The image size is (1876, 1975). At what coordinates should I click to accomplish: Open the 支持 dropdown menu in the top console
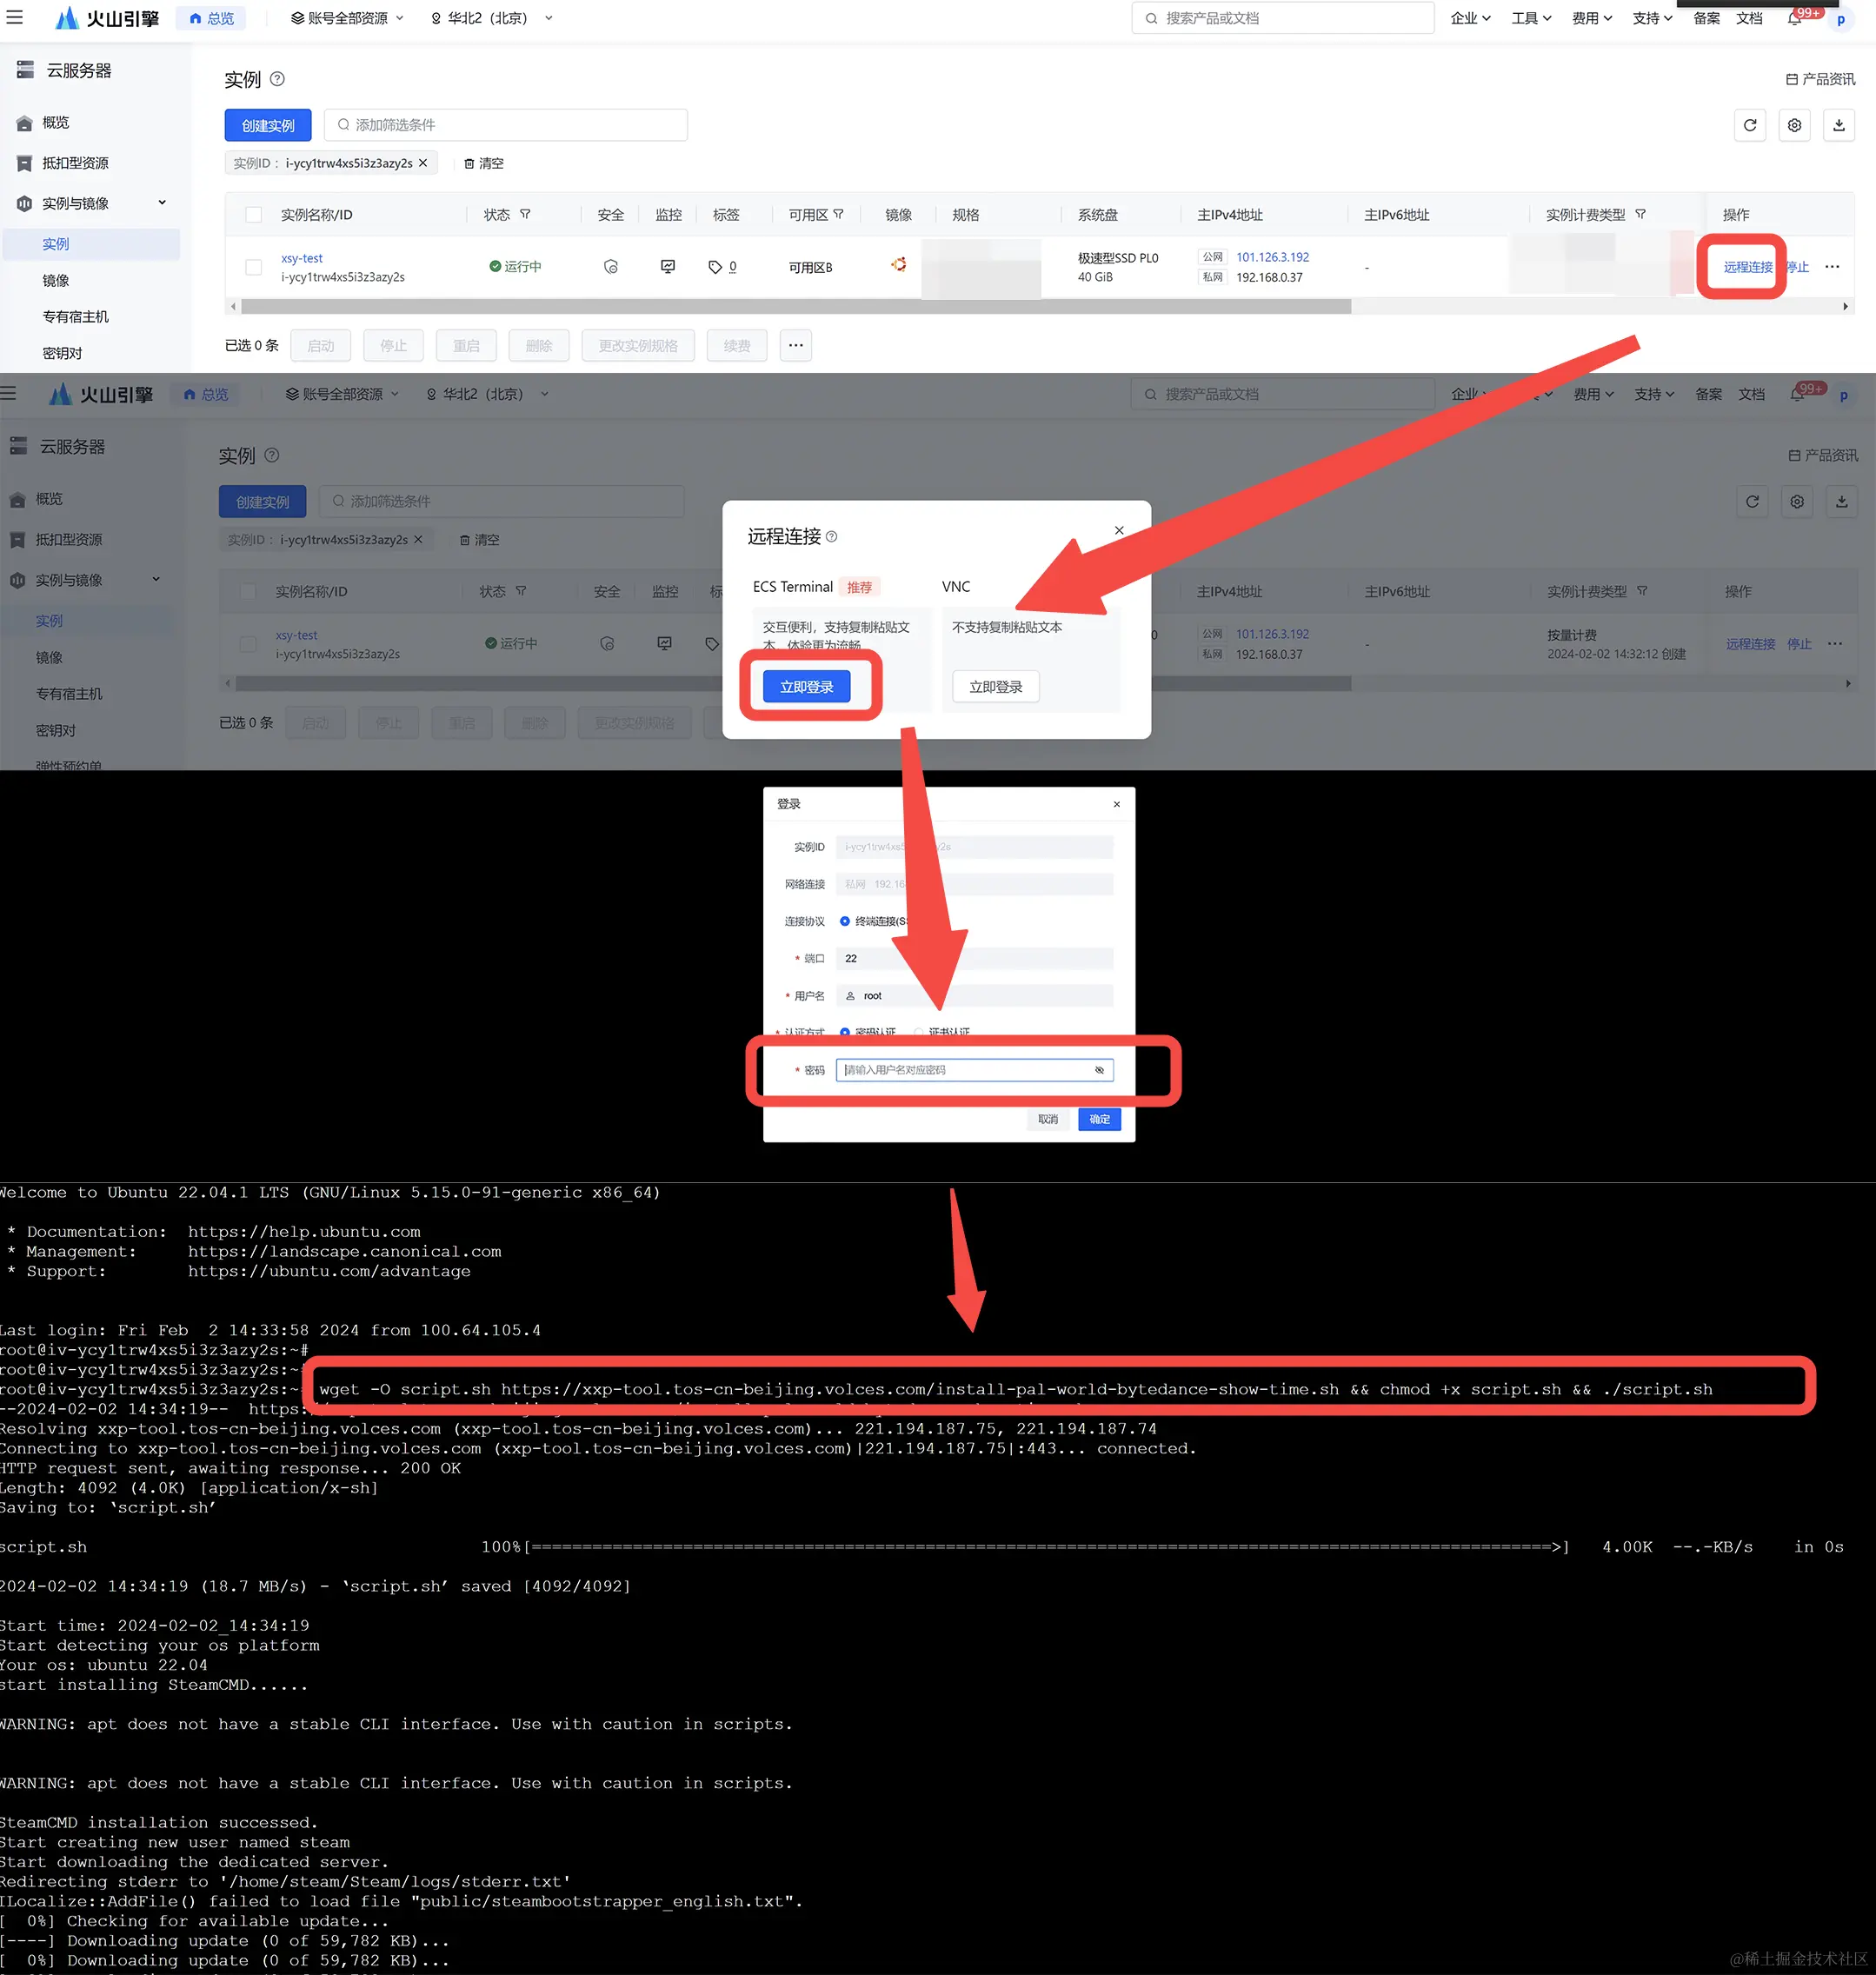coord(1652,18)
